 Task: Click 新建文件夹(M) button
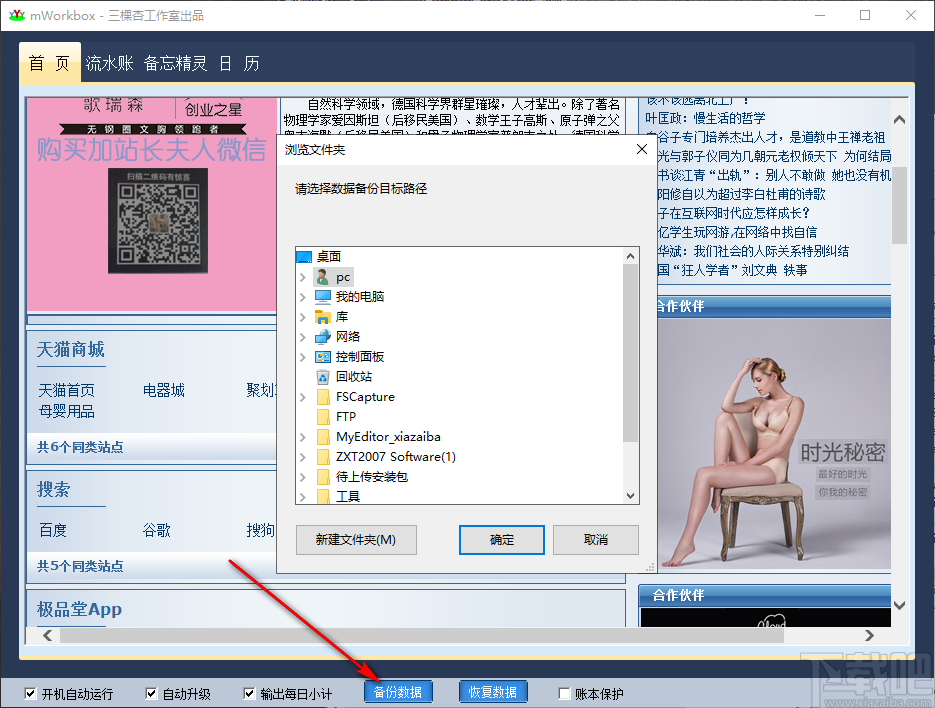tap(356, 540)
